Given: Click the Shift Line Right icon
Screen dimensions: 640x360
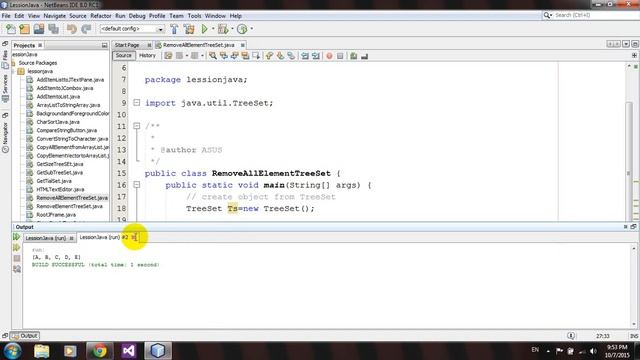Looking at the screenshot, I should [x=316, y=56].
